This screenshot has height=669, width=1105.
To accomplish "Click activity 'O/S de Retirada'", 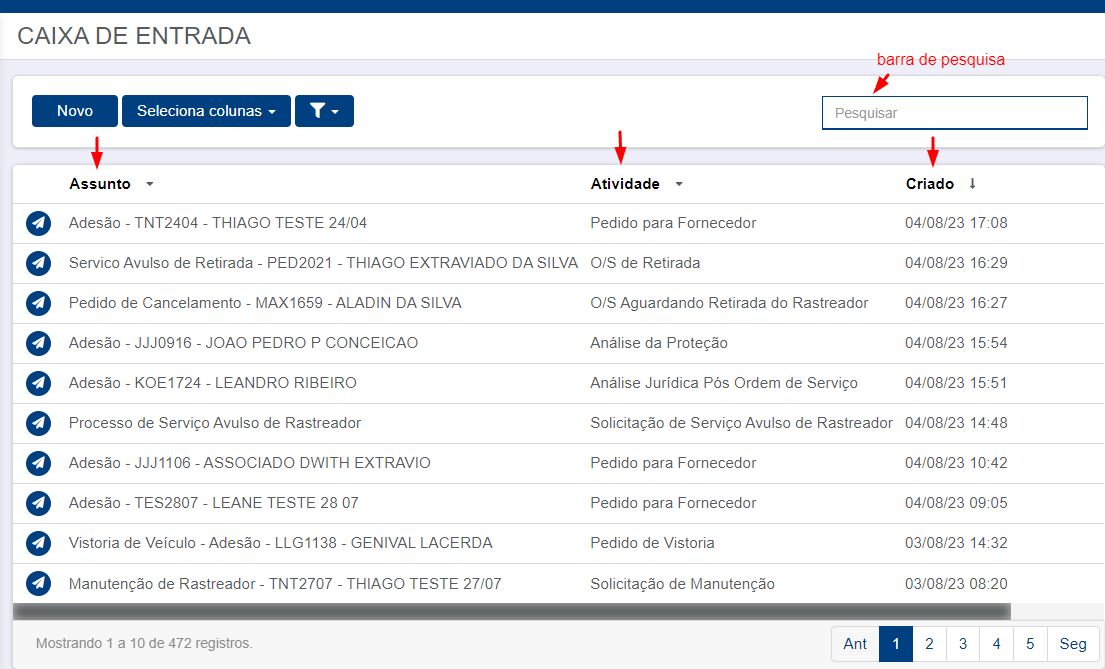I will tap(646, 263).
